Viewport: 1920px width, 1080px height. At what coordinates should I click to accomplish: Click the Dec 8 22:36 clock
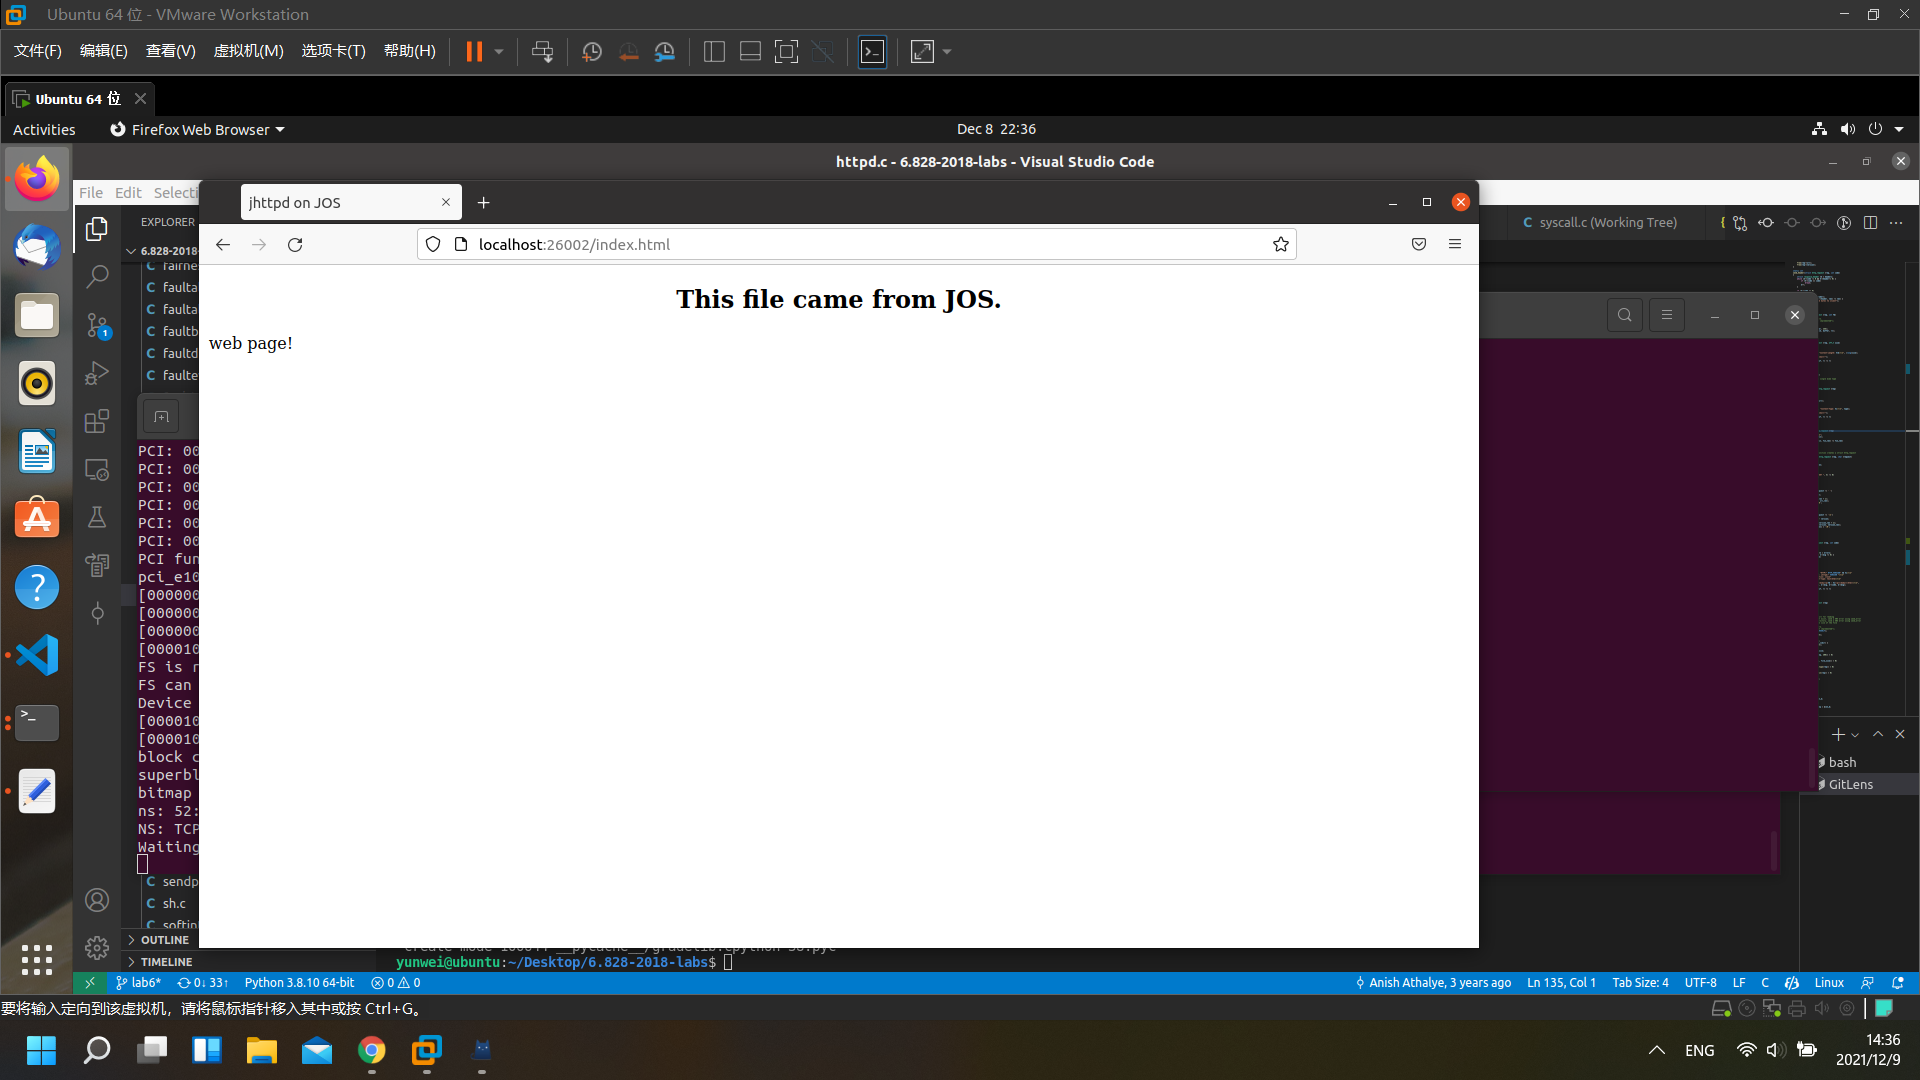996,129
